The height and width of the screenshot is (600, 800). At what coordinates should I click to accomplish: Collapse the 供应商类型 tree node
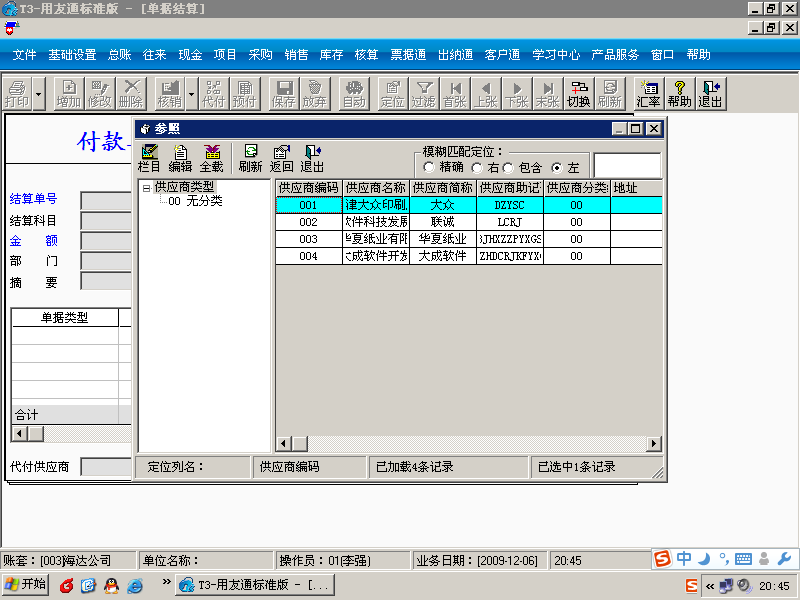click(146, 188)
